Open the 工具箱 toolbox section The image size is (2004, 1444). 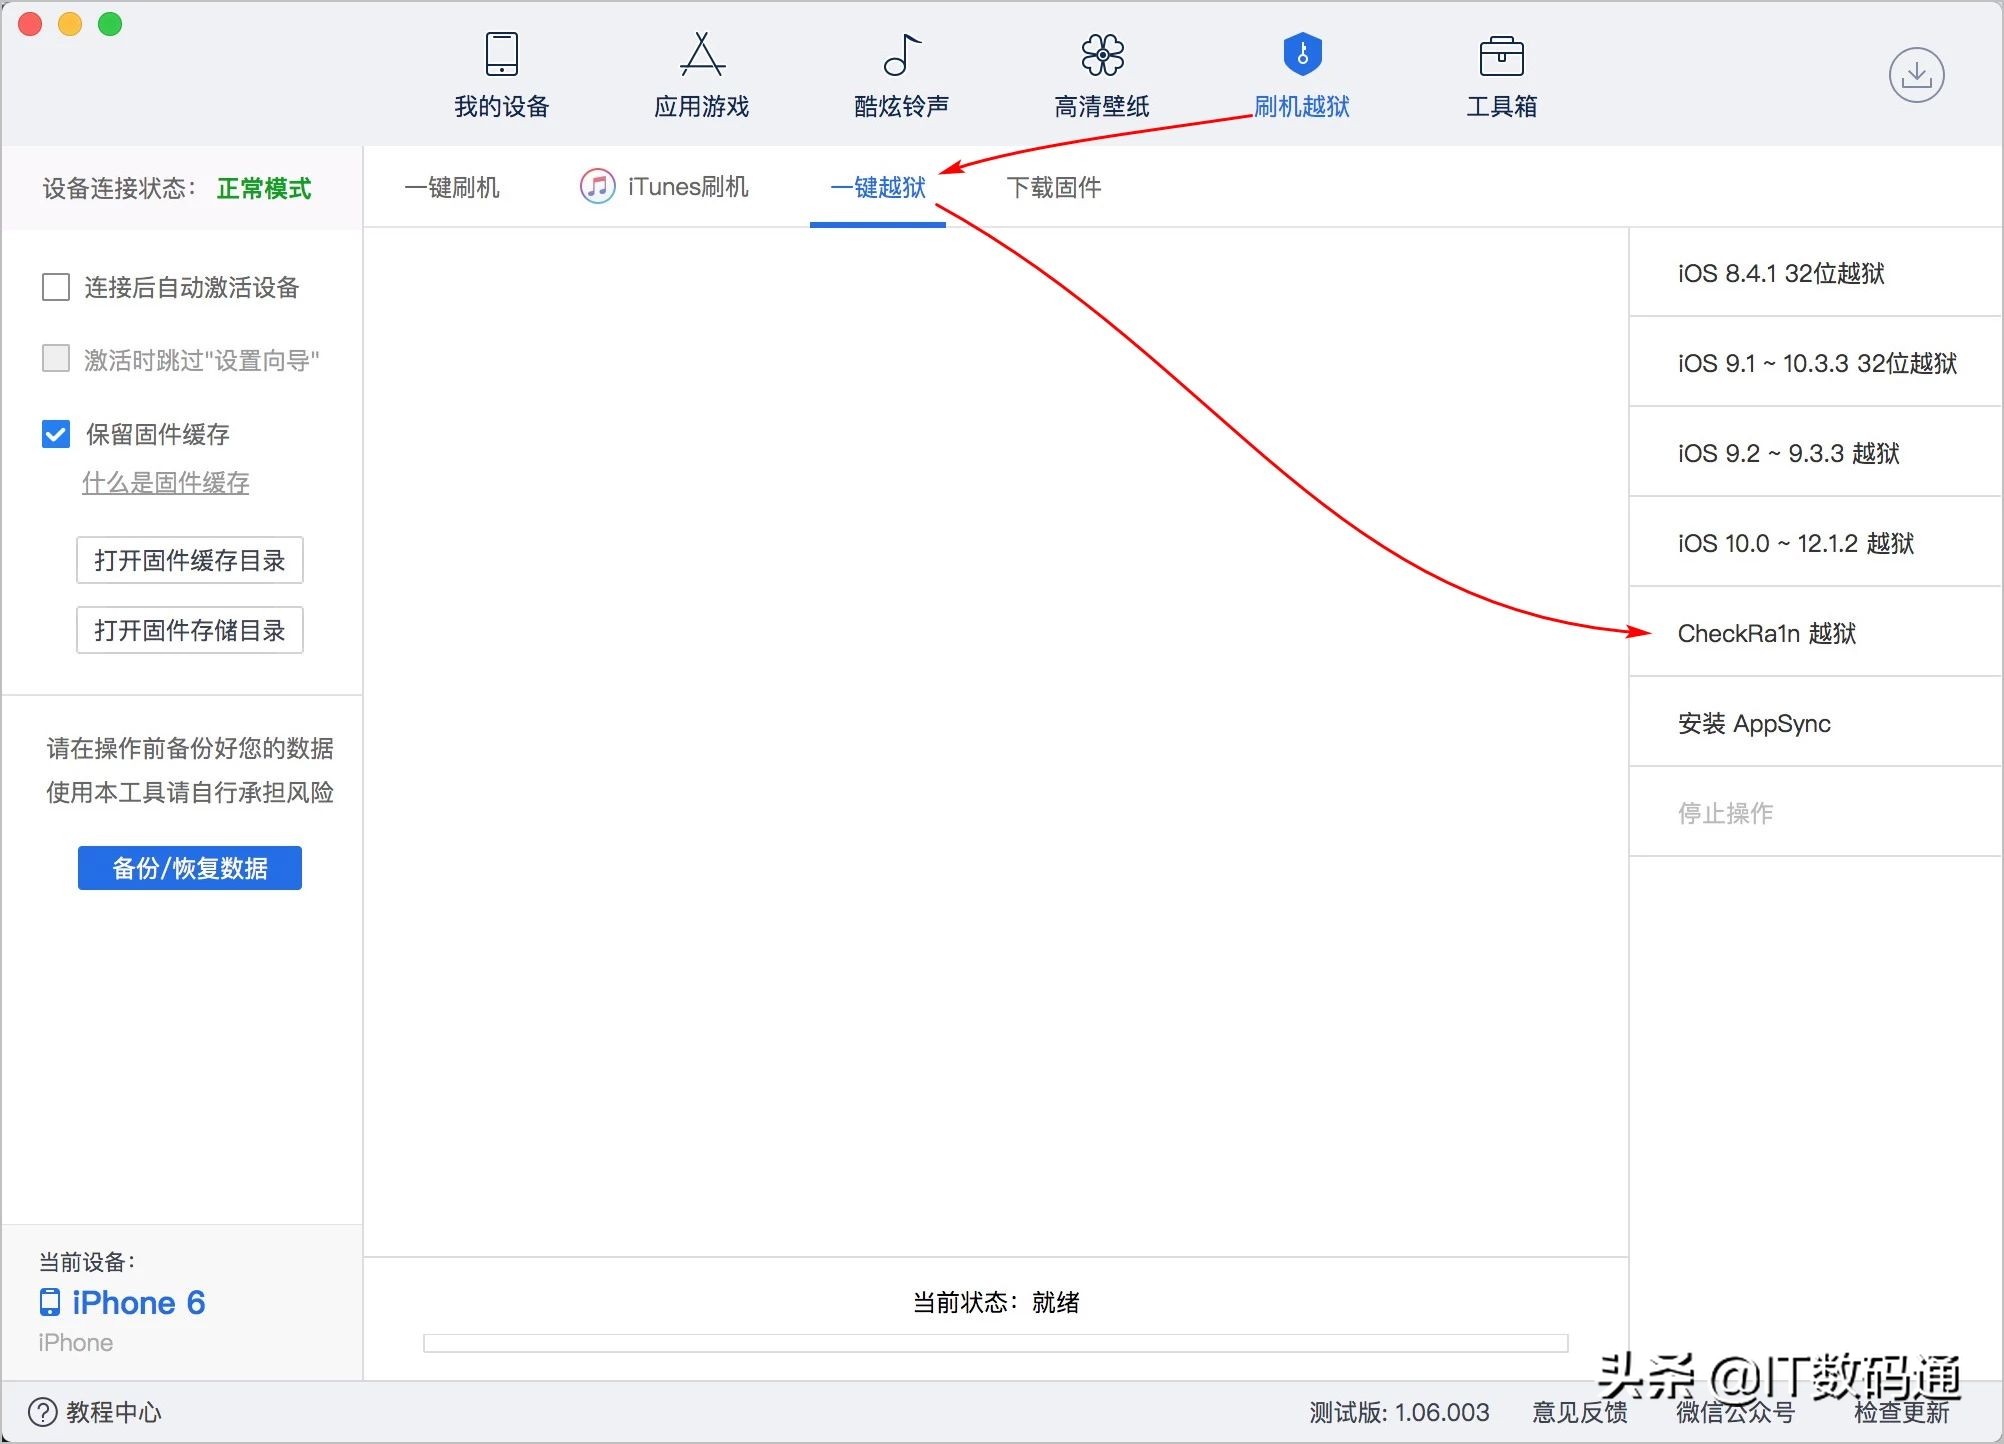1500,75
